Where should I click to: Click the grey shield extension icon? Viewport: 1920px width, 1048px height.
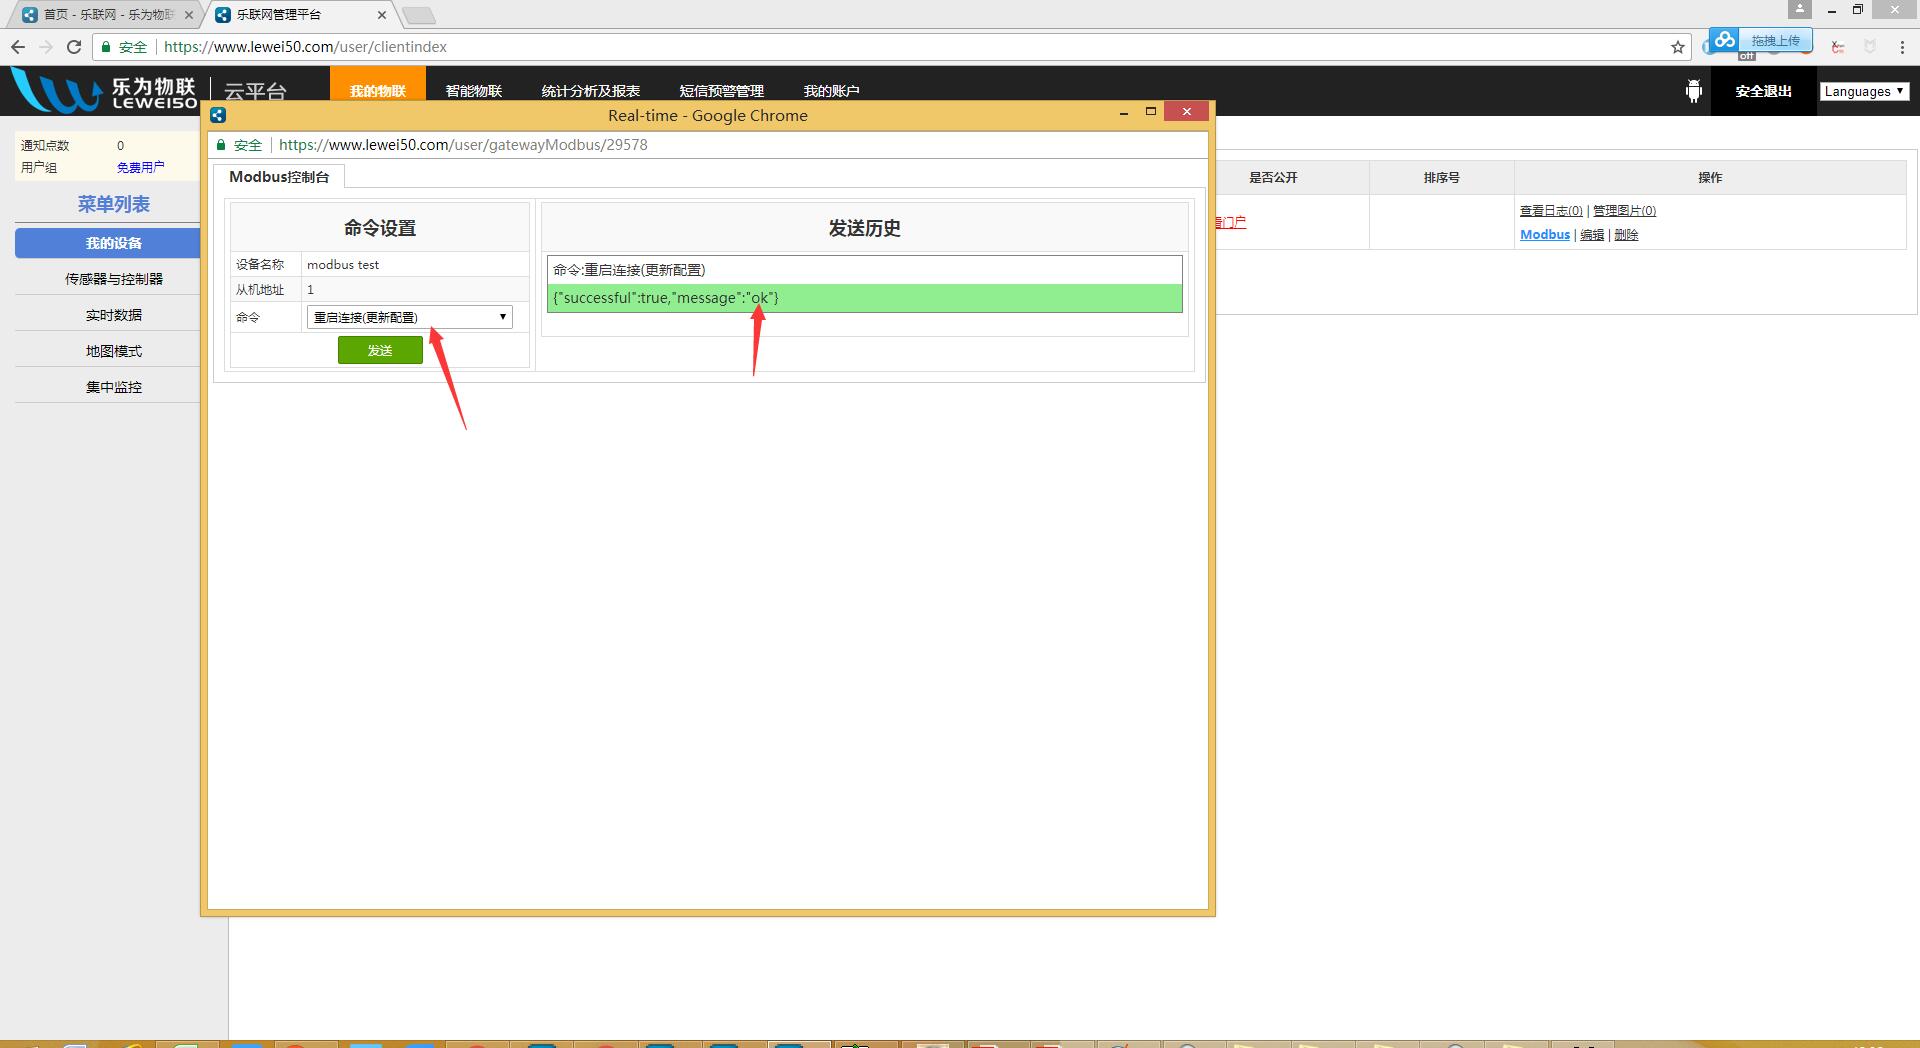click(1870, 47)
